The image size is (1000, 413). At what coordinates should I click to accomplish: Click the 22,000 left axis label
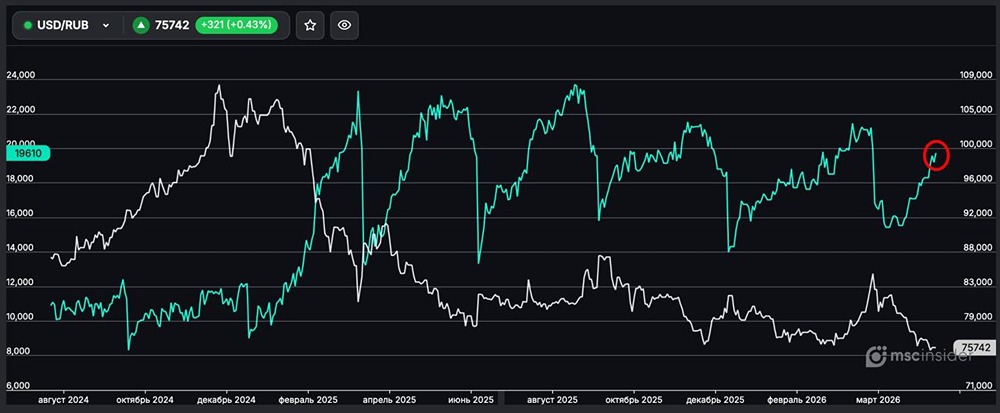pyautogui.click(x=20, y=110)
